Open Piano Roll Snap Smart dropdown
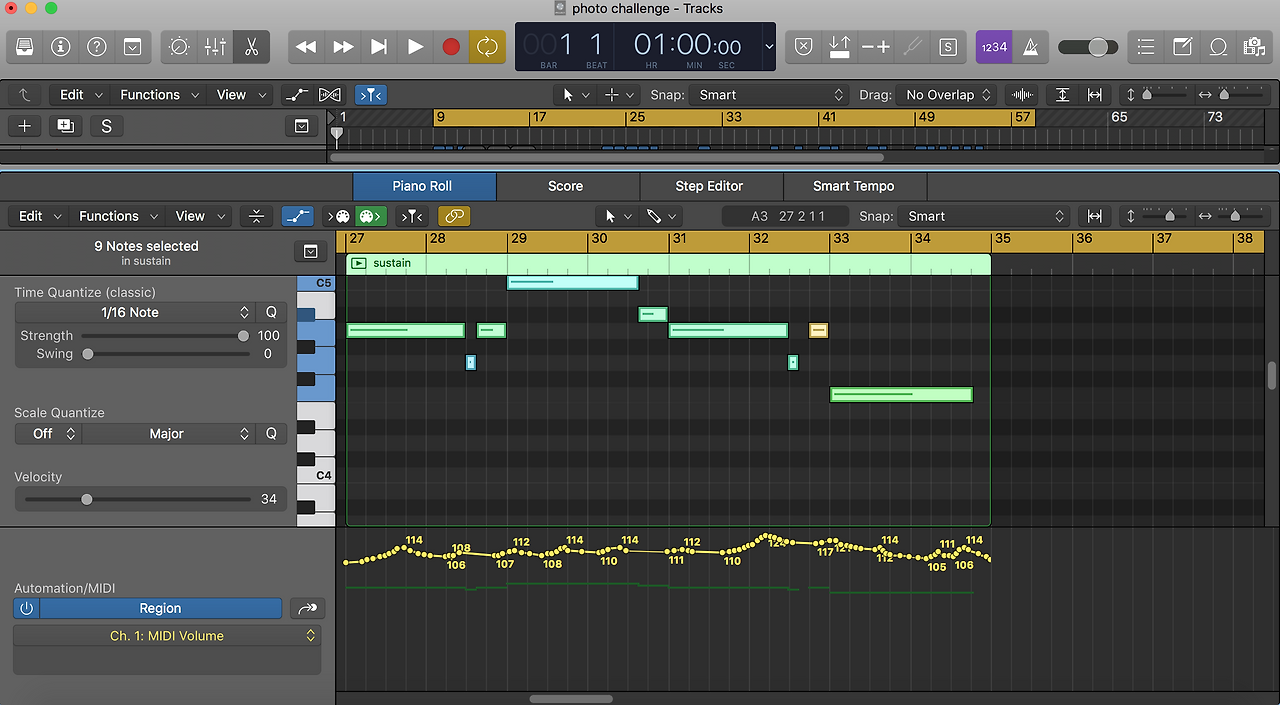This screenshot has width=1280, height=705. pyautogui.click(x=984, y=216)
